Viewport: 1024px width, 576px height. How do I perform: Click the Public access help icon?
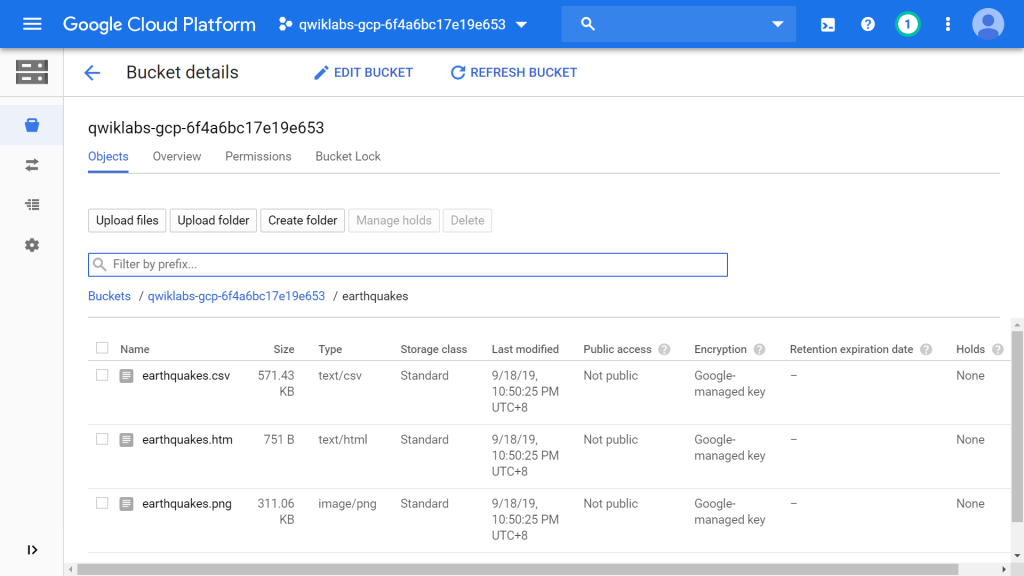click(x=664, y=349)
